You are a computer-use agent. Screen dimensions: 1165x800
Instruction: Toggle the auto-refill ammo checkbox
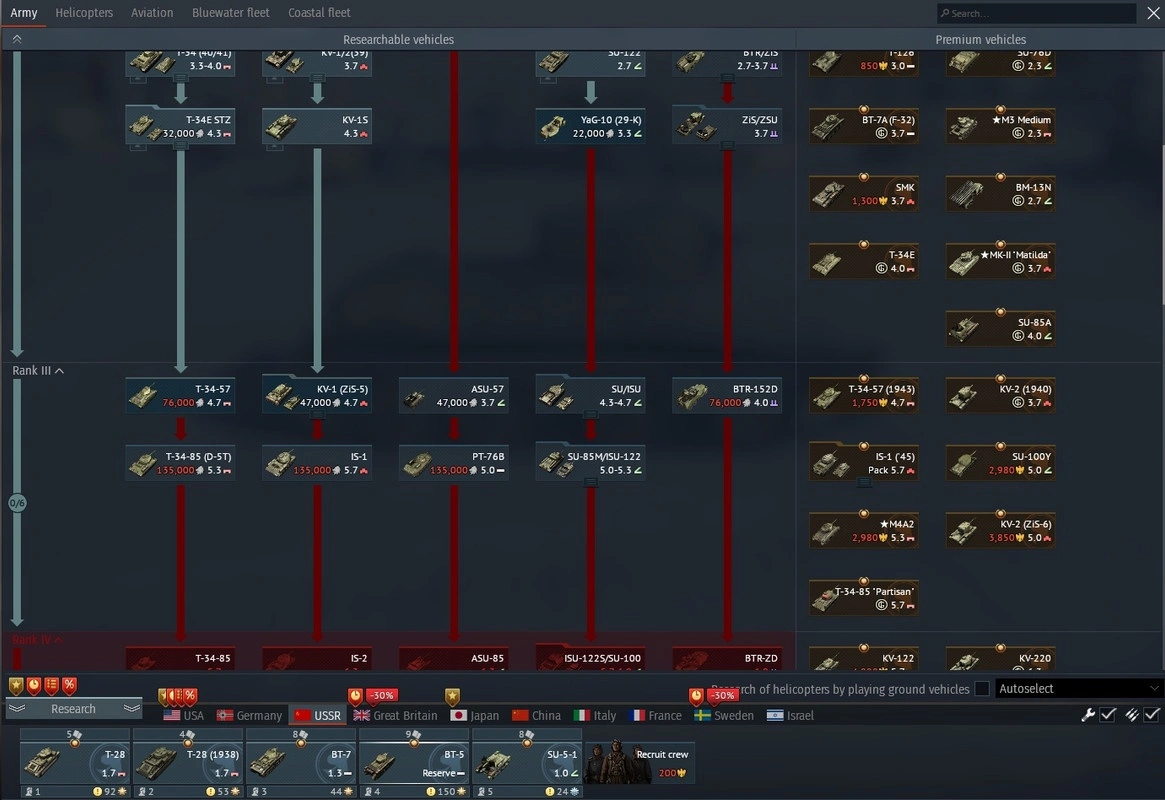click(1152, 715)
